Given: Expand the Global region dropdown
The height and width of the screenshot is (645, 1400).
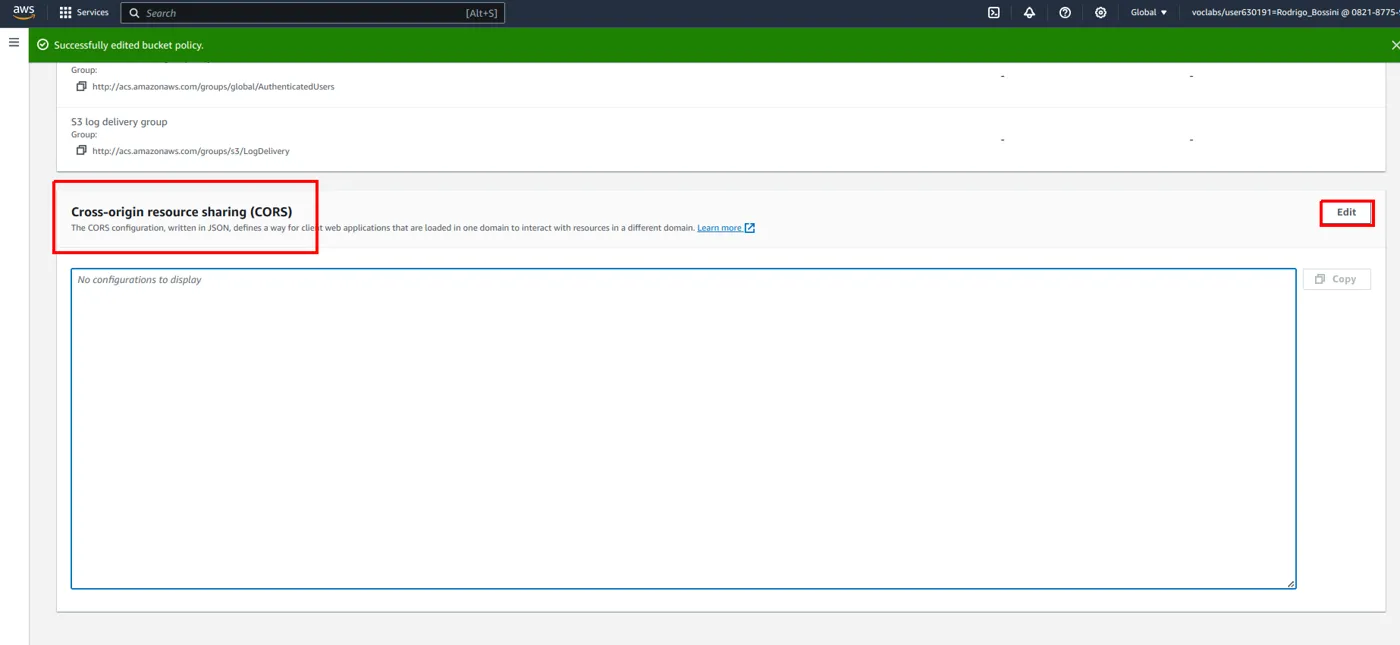Looking at the screenshot, I should (1149, 13).
